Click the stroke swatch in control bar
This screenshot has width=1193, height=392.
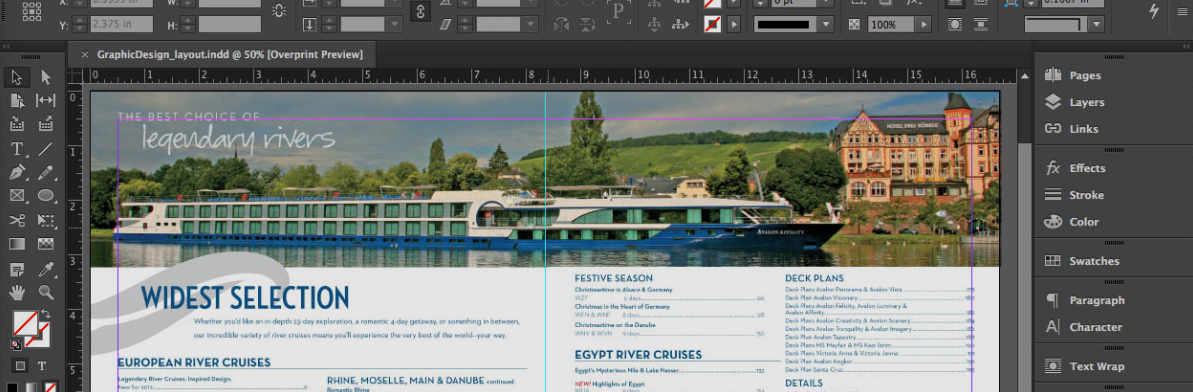click(x=713, y=24)
